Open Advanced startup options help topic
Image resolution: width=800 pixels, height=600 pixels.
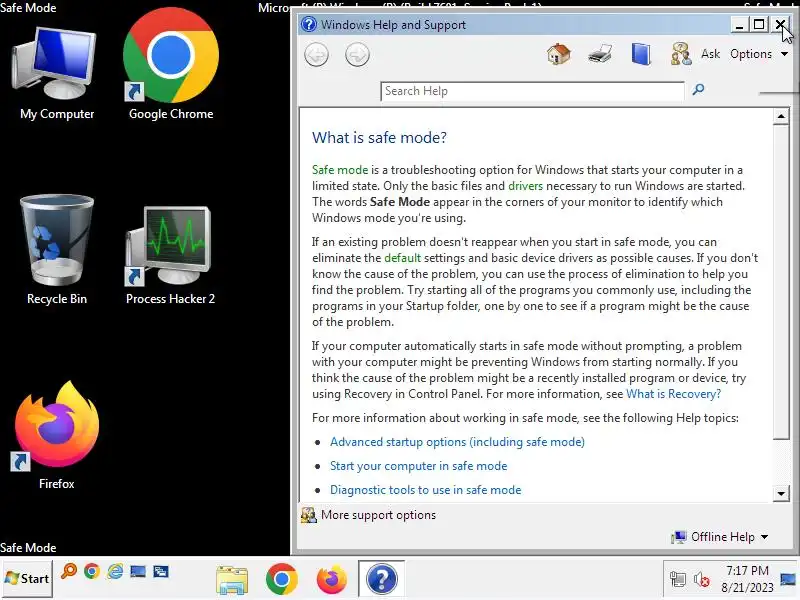[x=457, y=442]
